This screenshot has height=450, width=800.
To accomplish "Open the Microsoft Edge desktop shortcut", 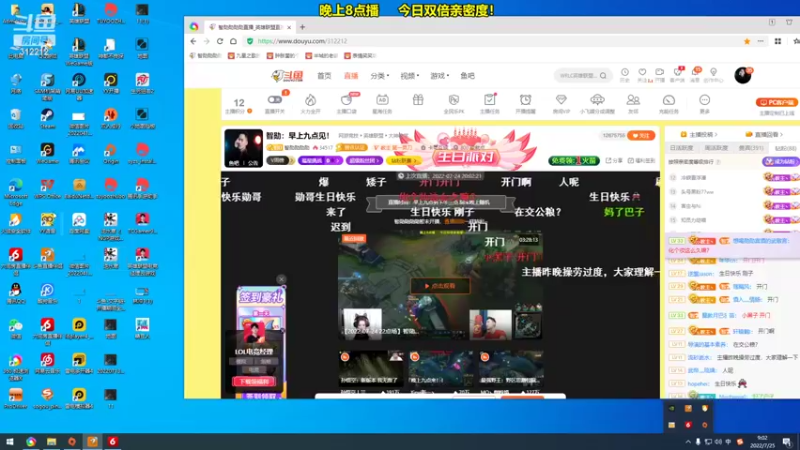I will coord(16,192).
